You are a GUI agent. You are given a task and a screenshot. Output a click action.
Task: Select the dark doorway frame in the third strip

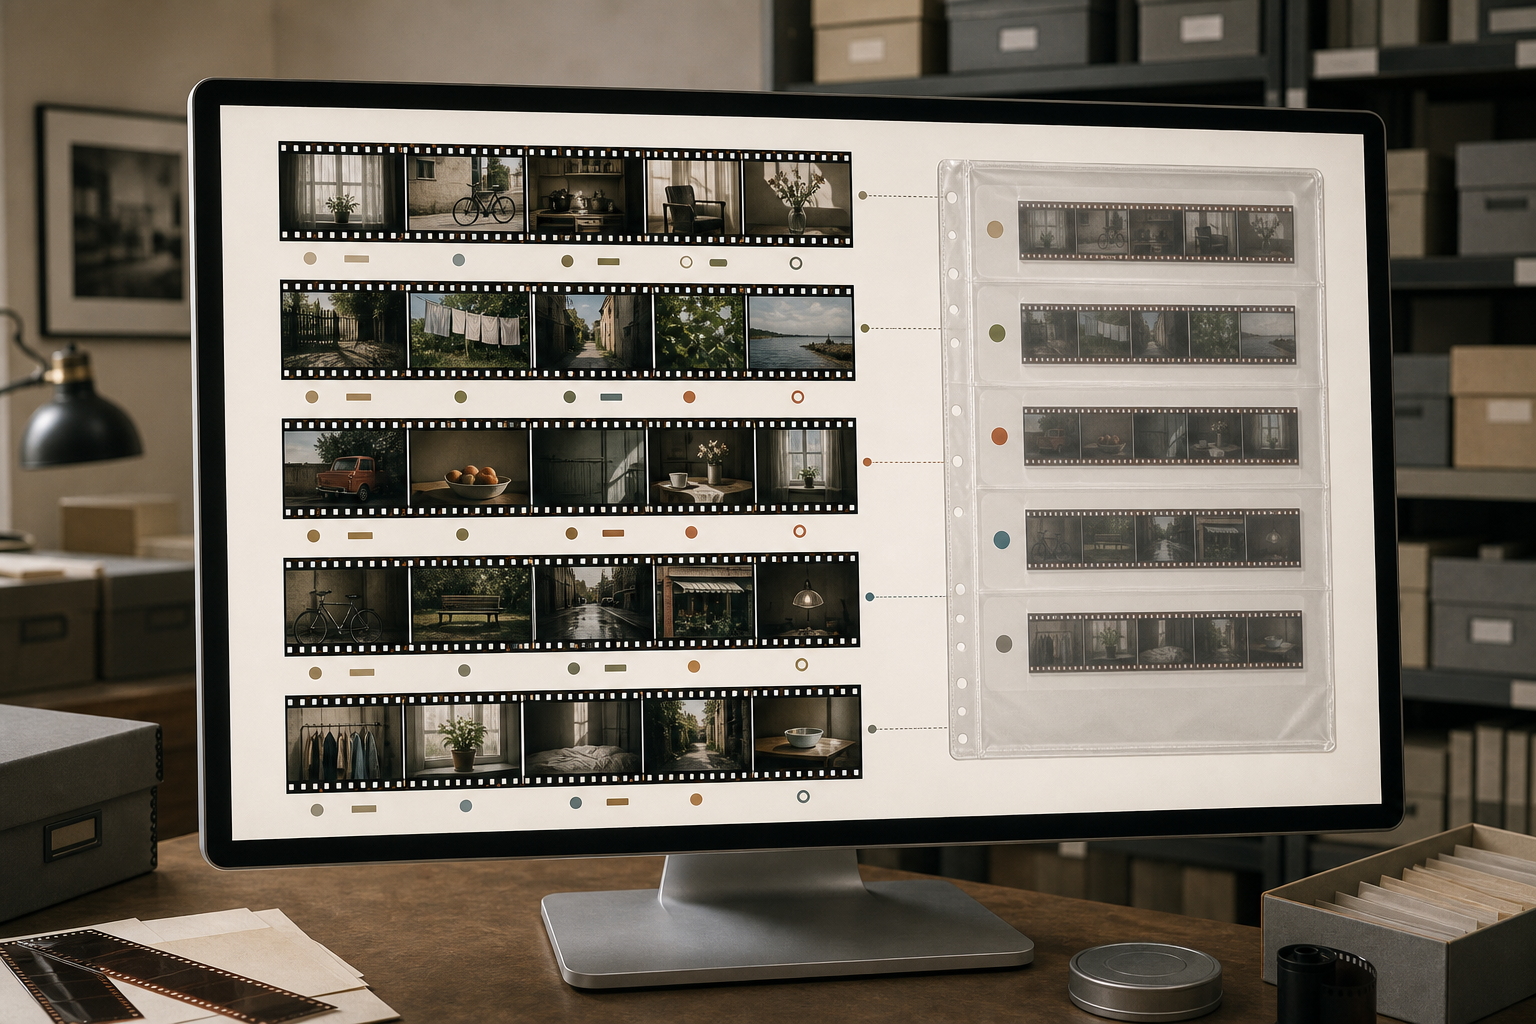pyautogui.click(x=588, y=467)
